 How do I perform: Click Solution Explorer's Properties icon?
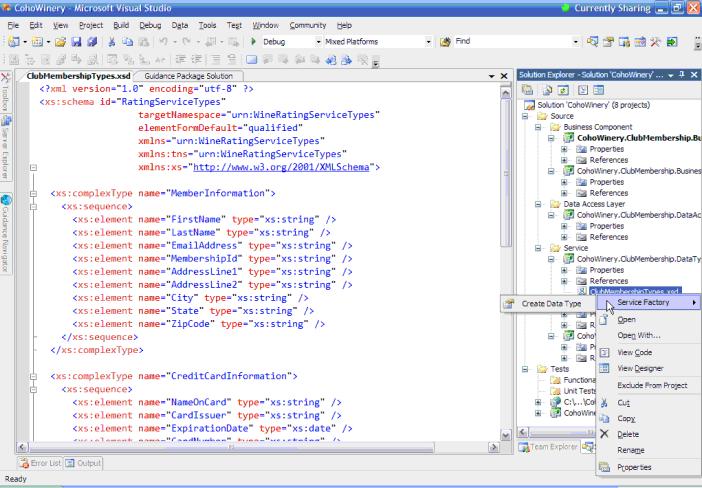point(527,90)
